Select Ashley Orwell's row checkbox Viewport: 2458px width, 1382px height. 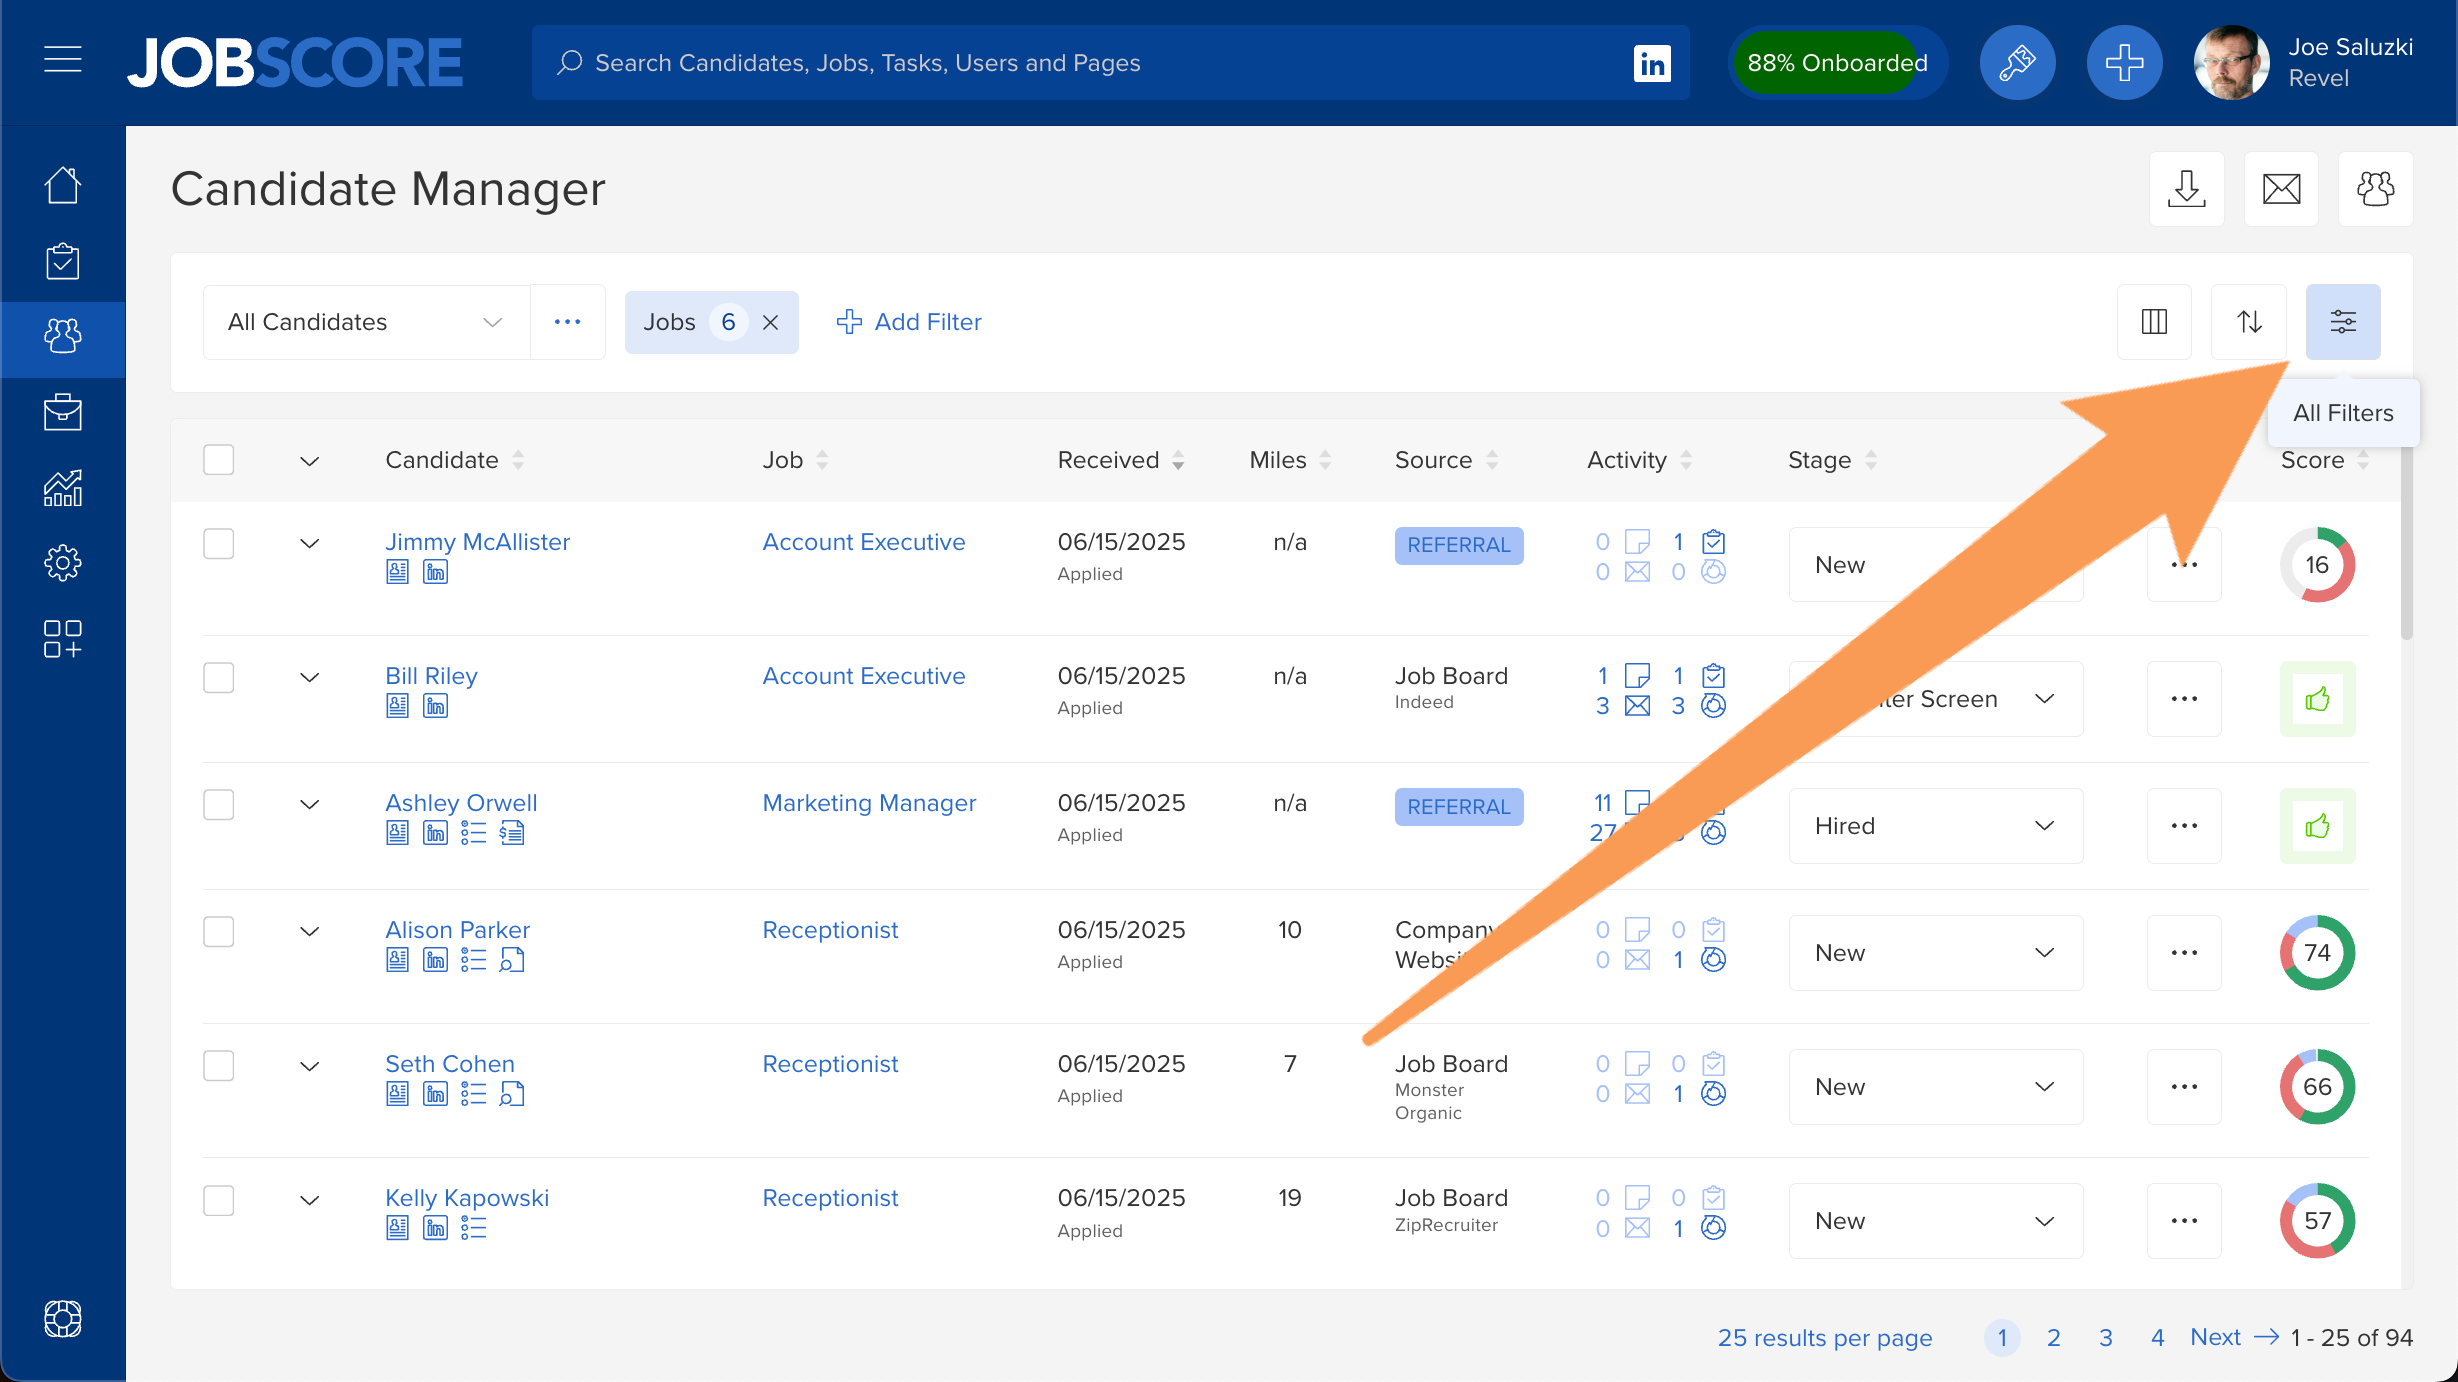[218, 805]
